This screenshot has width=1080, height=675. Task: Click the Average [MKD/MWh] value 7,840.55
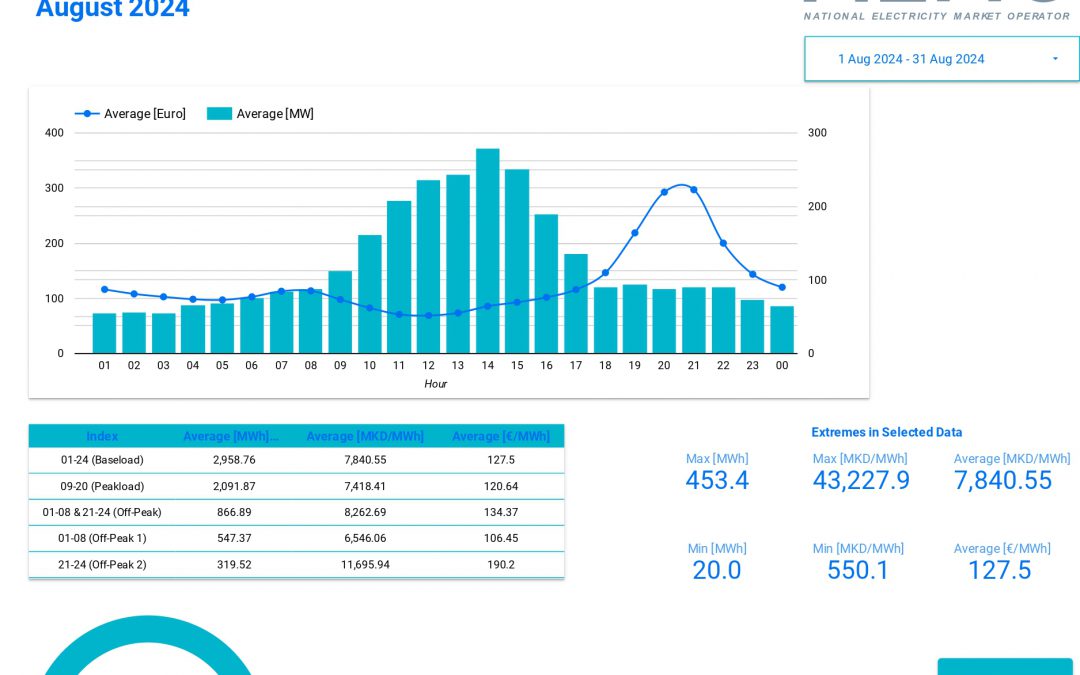1003,481
